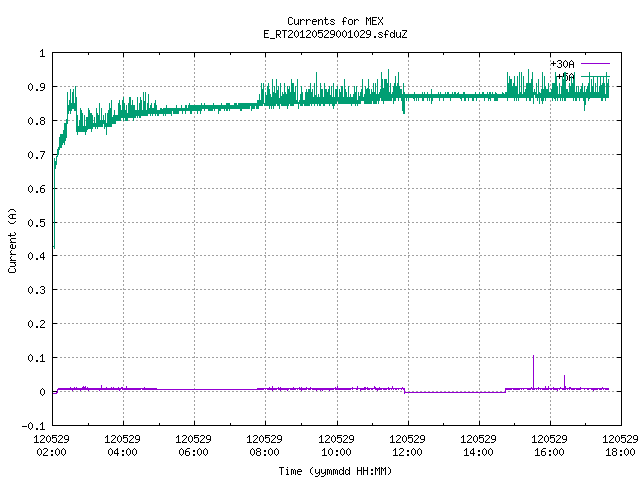Select the +30A legend label
The image size is (640, 480).
tap(562, 64)
